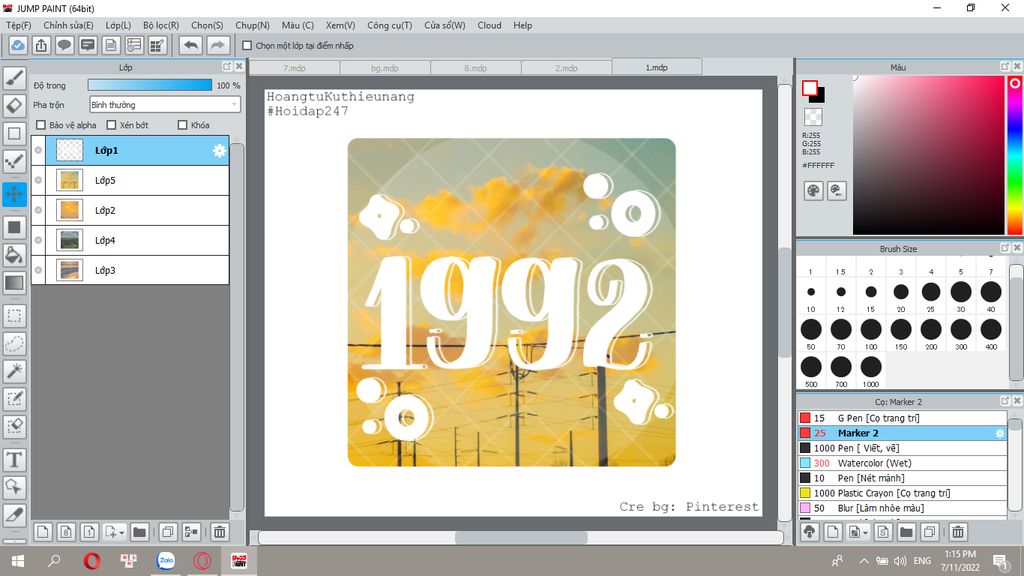The height and width of the screenshot is (576, 1024).
Task: Select the rectangular selection tool
Action: [x=14, y=316]
